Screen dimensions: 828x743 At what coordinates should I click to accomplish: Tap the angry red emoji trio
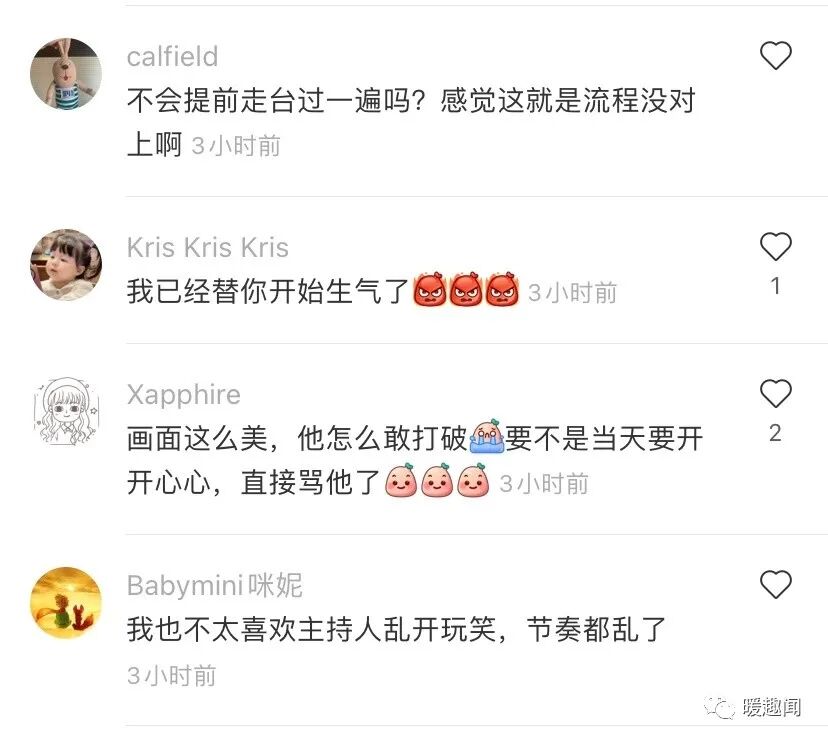click(x=465, y=289)
